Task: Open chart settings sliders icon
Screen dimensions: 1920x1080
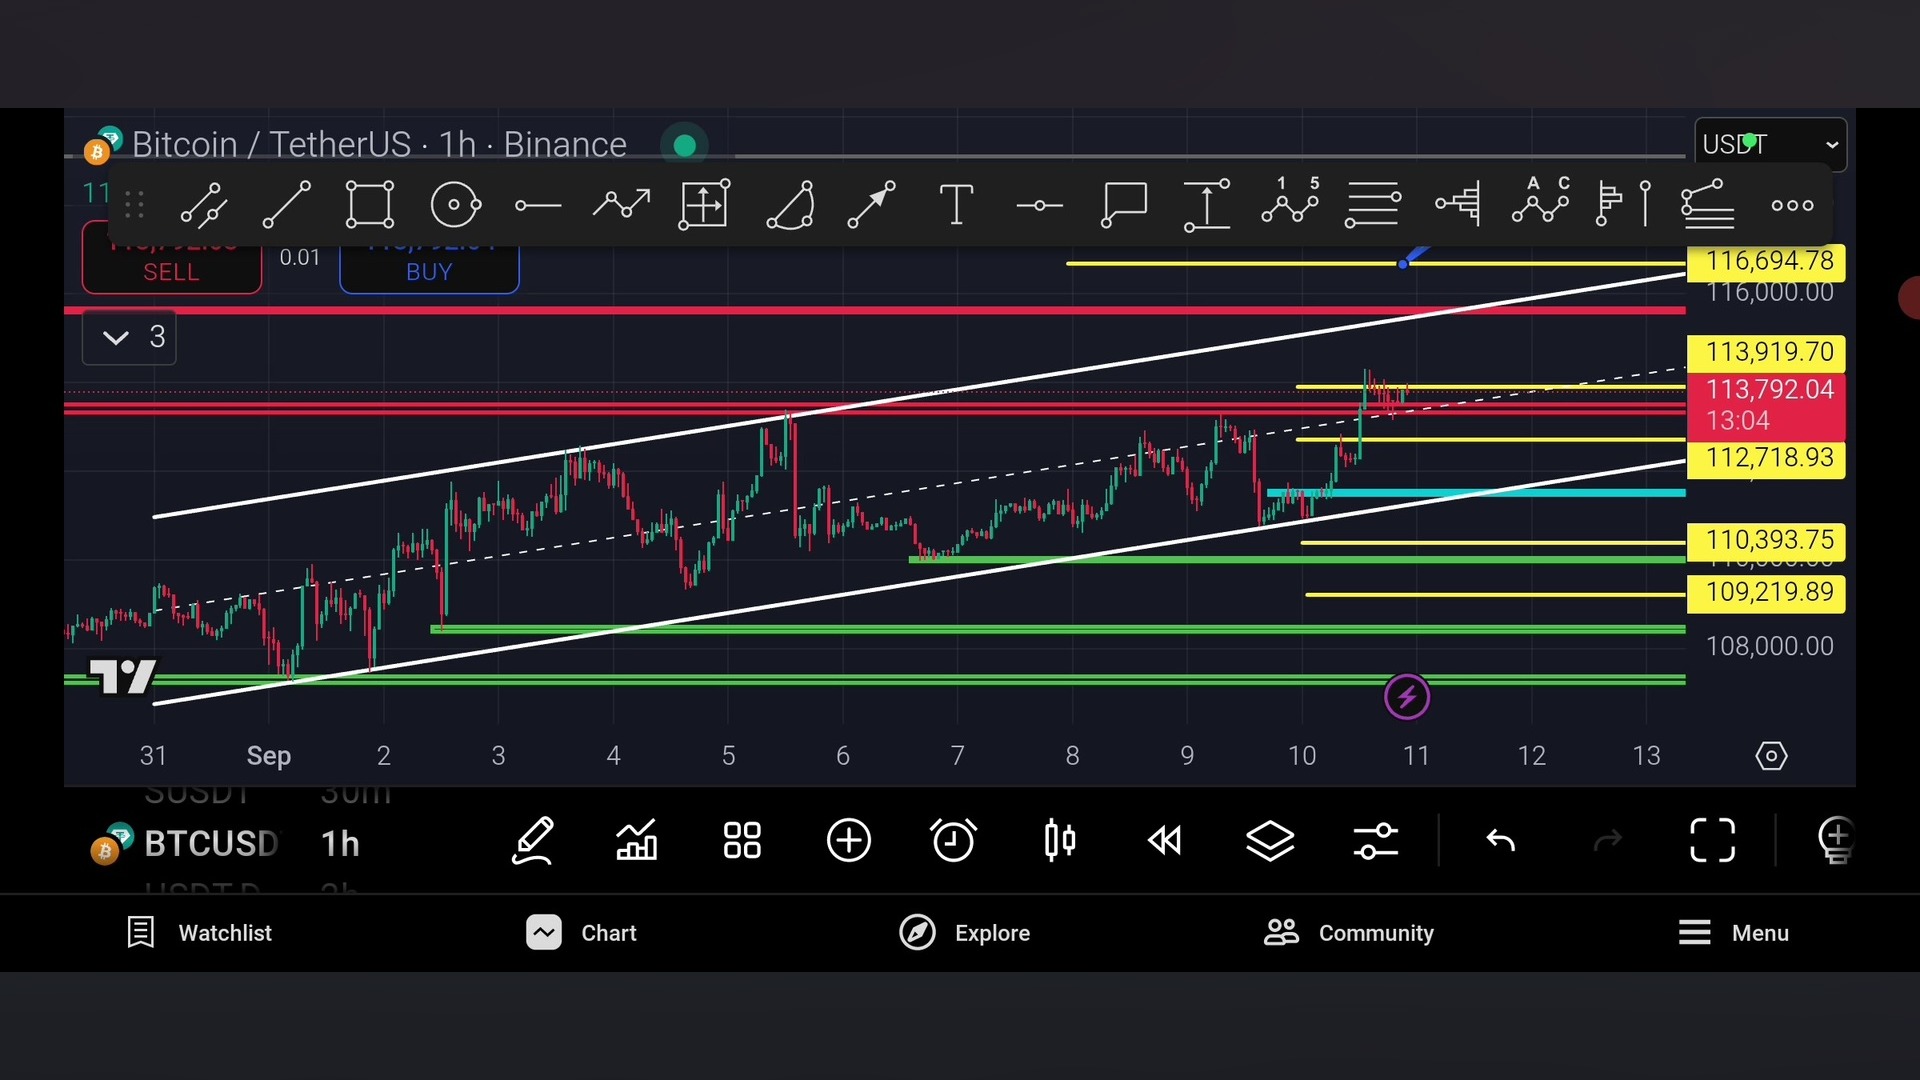Action: (x=1376, y=840)
